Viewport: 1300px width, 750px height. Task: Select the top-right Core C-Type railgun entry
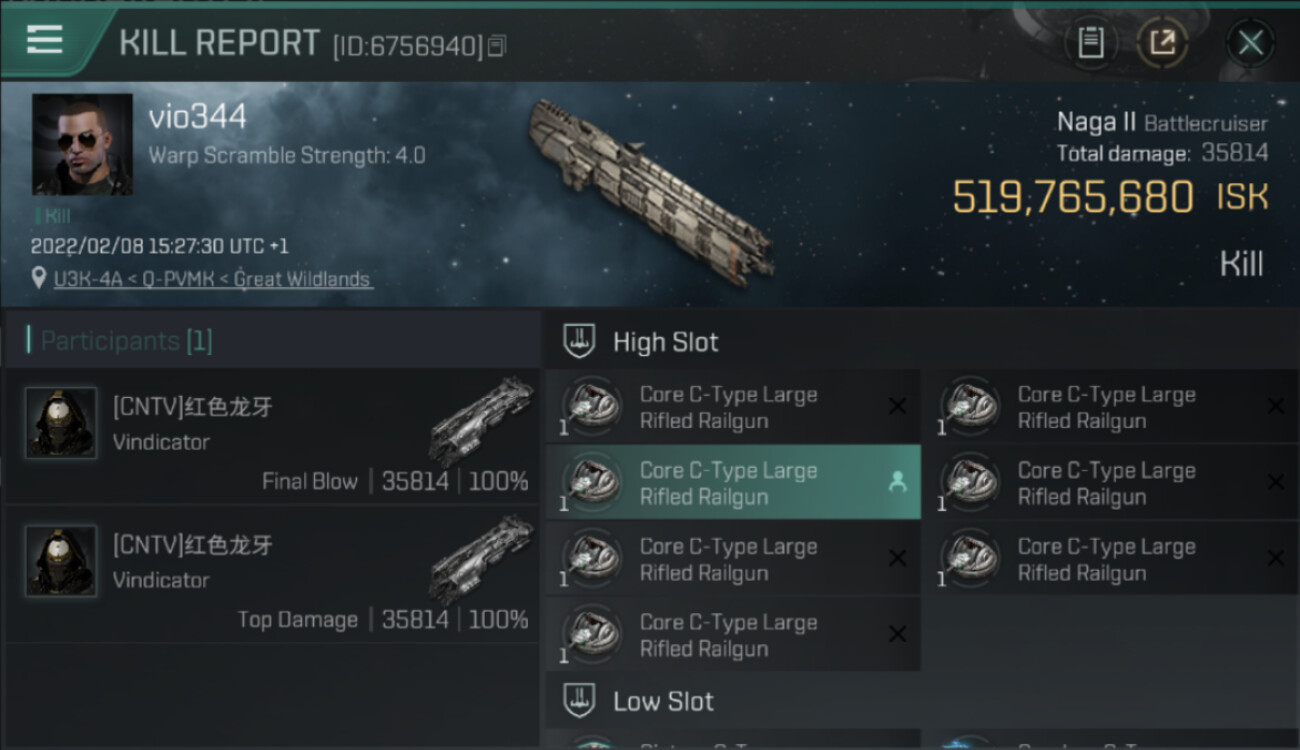point(1106,407)
